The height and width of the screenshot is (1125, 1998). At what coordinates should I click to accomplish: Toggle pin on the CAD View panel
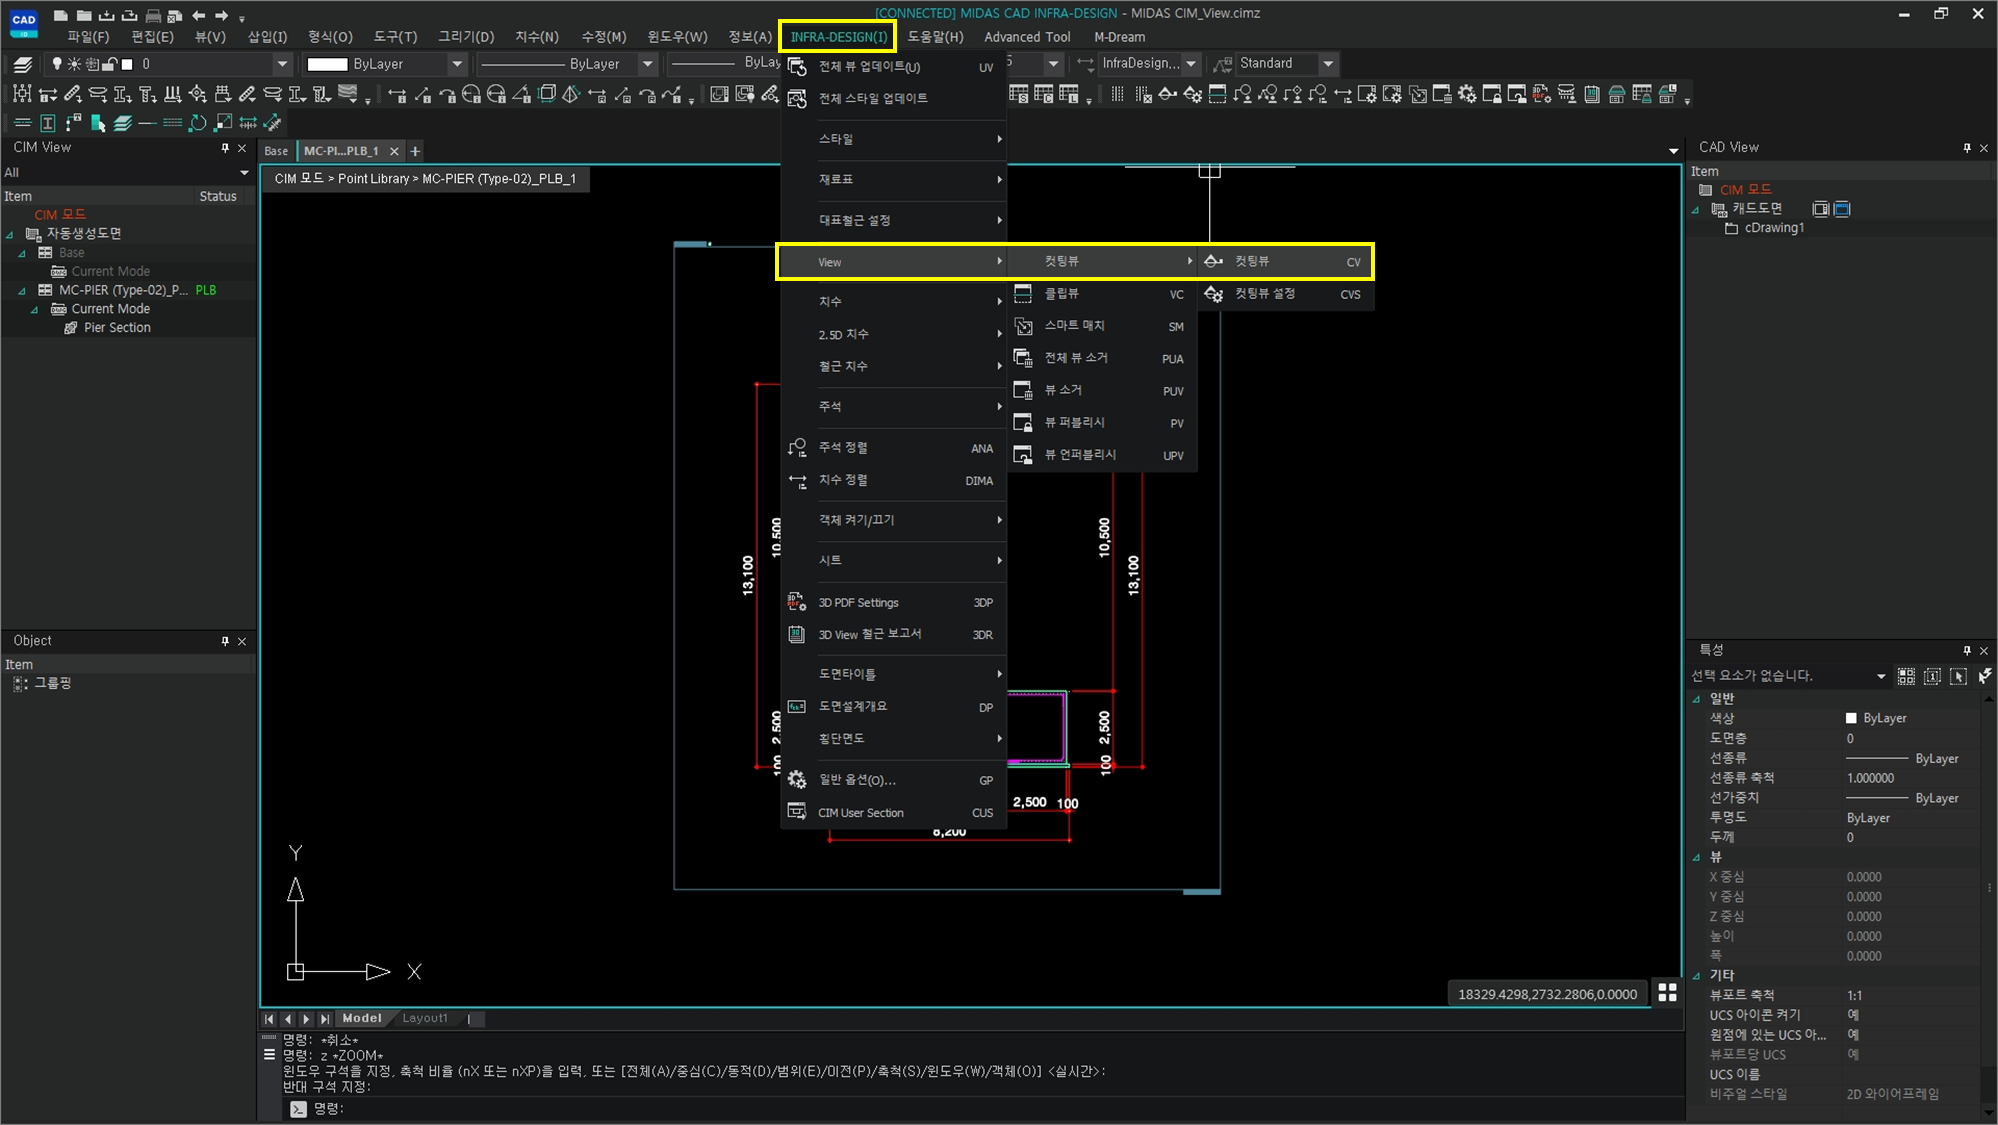tap(1967, 148)
